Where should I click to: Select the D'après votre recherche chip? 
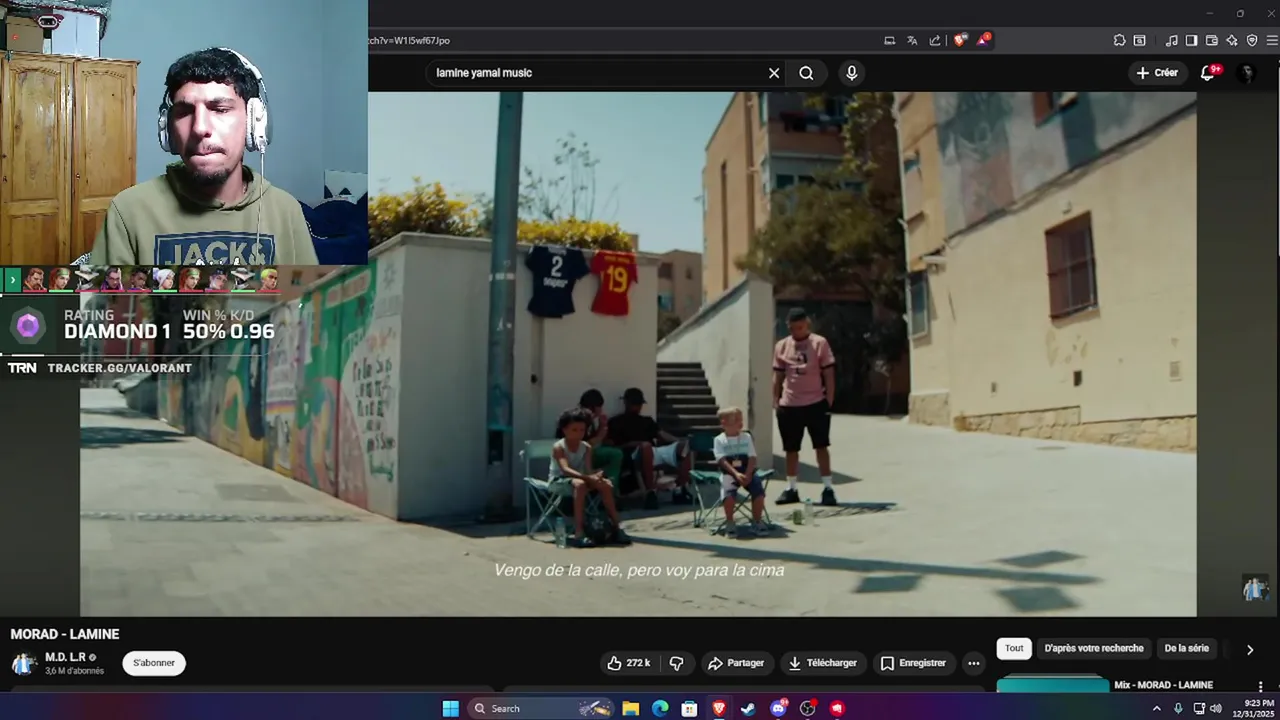click(x=1094, y=648)
